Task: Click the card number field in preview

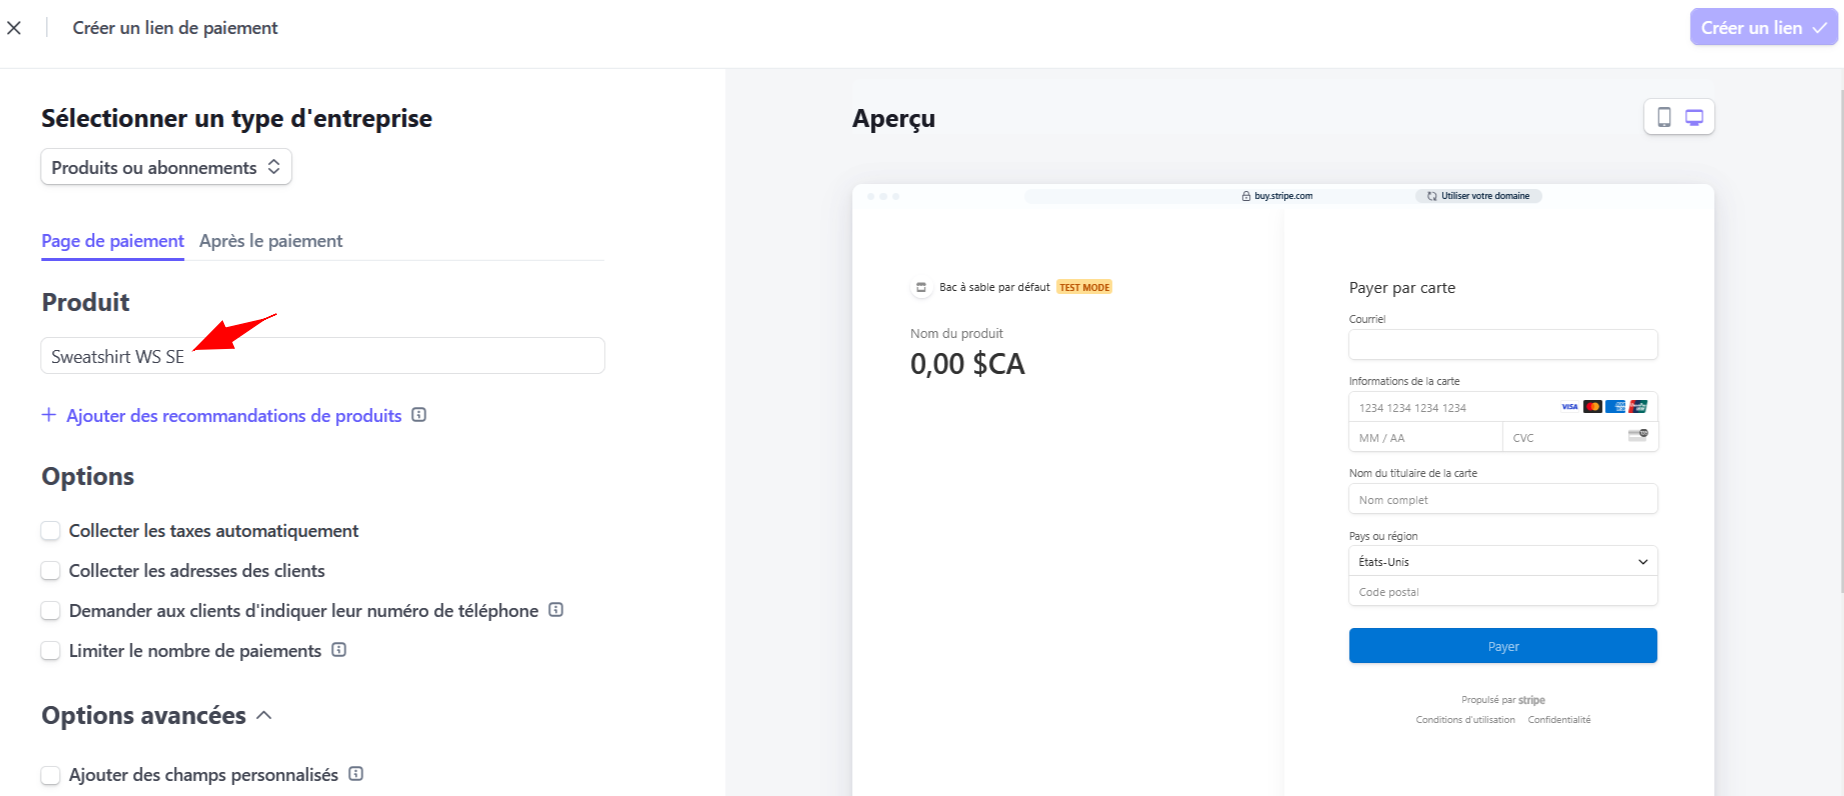Action: coord(1503,407)
